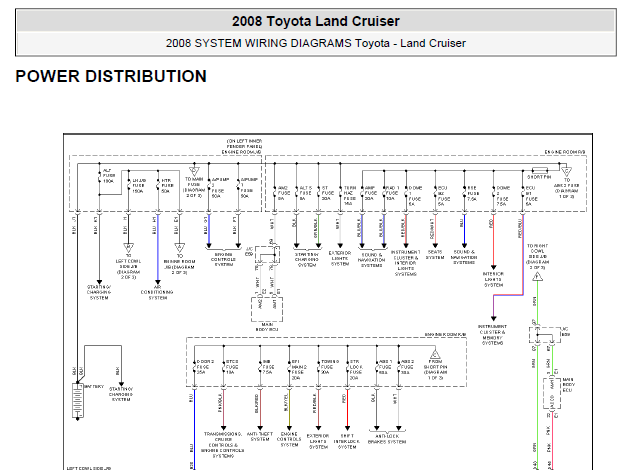Click the A/PUMP 1 fuse label

pyautogui.click(x=249, y=188)
